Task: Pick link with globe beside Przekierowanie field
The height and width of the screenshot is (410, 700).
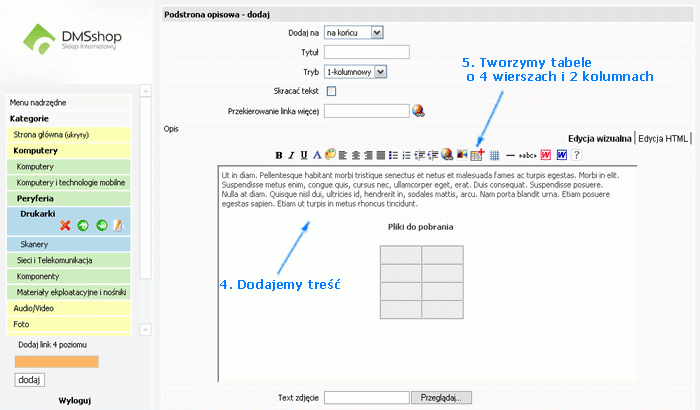Action: click(418, 111)
